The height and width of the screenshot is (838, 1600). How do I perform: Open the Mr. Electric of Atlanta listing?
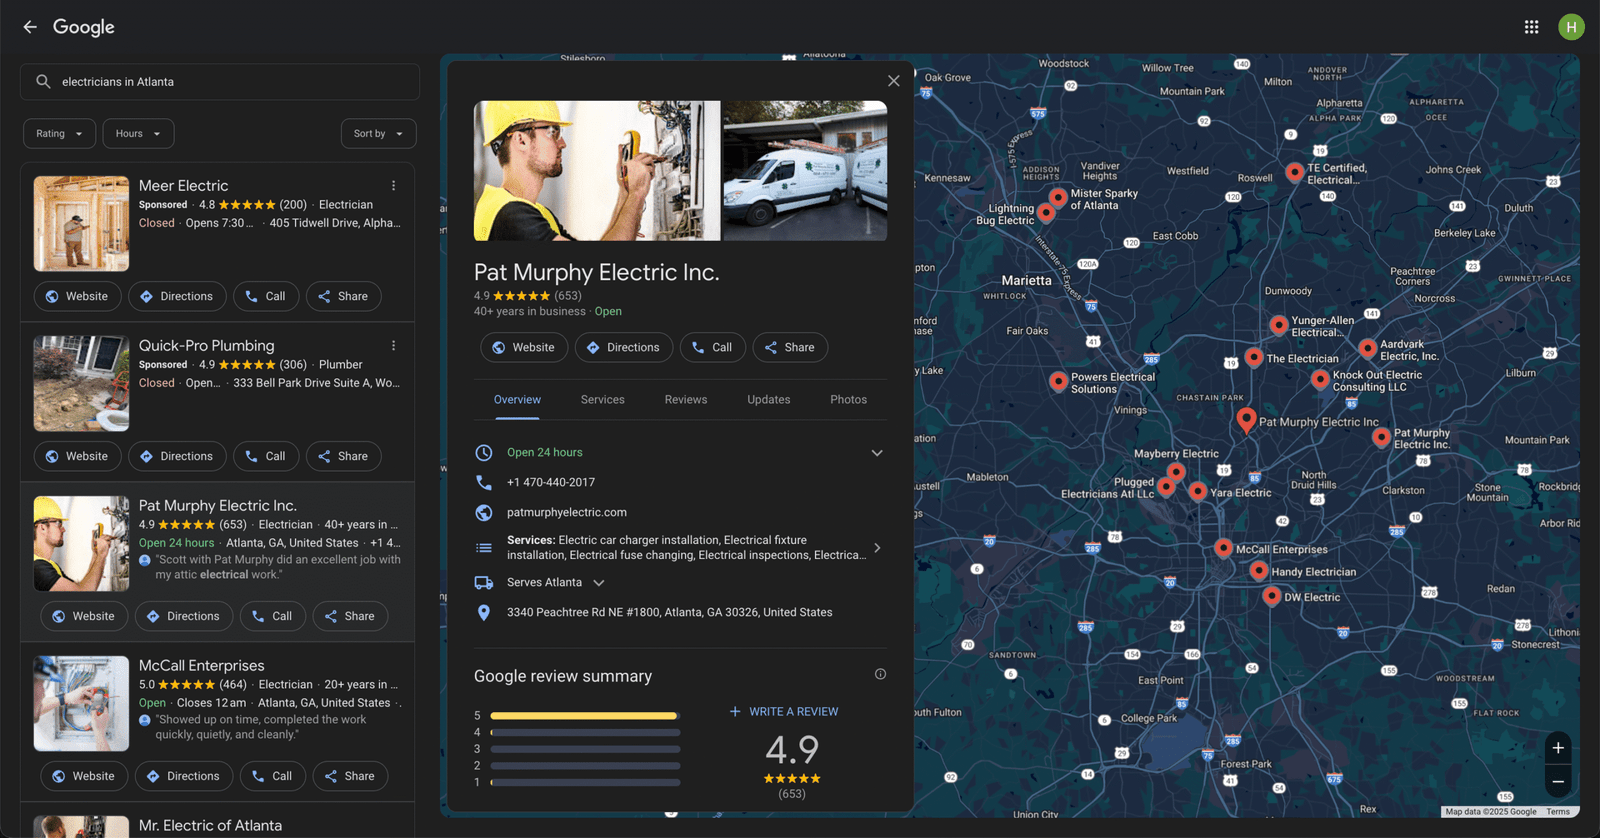(210, 826)
